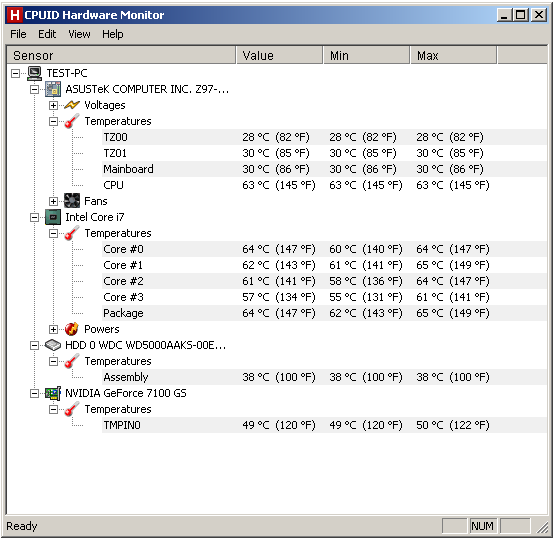Image resolution: width=557 pixels, height=544 pixels.
Task: Select the TEST-PC tree label
Action: tap(67, 73)
